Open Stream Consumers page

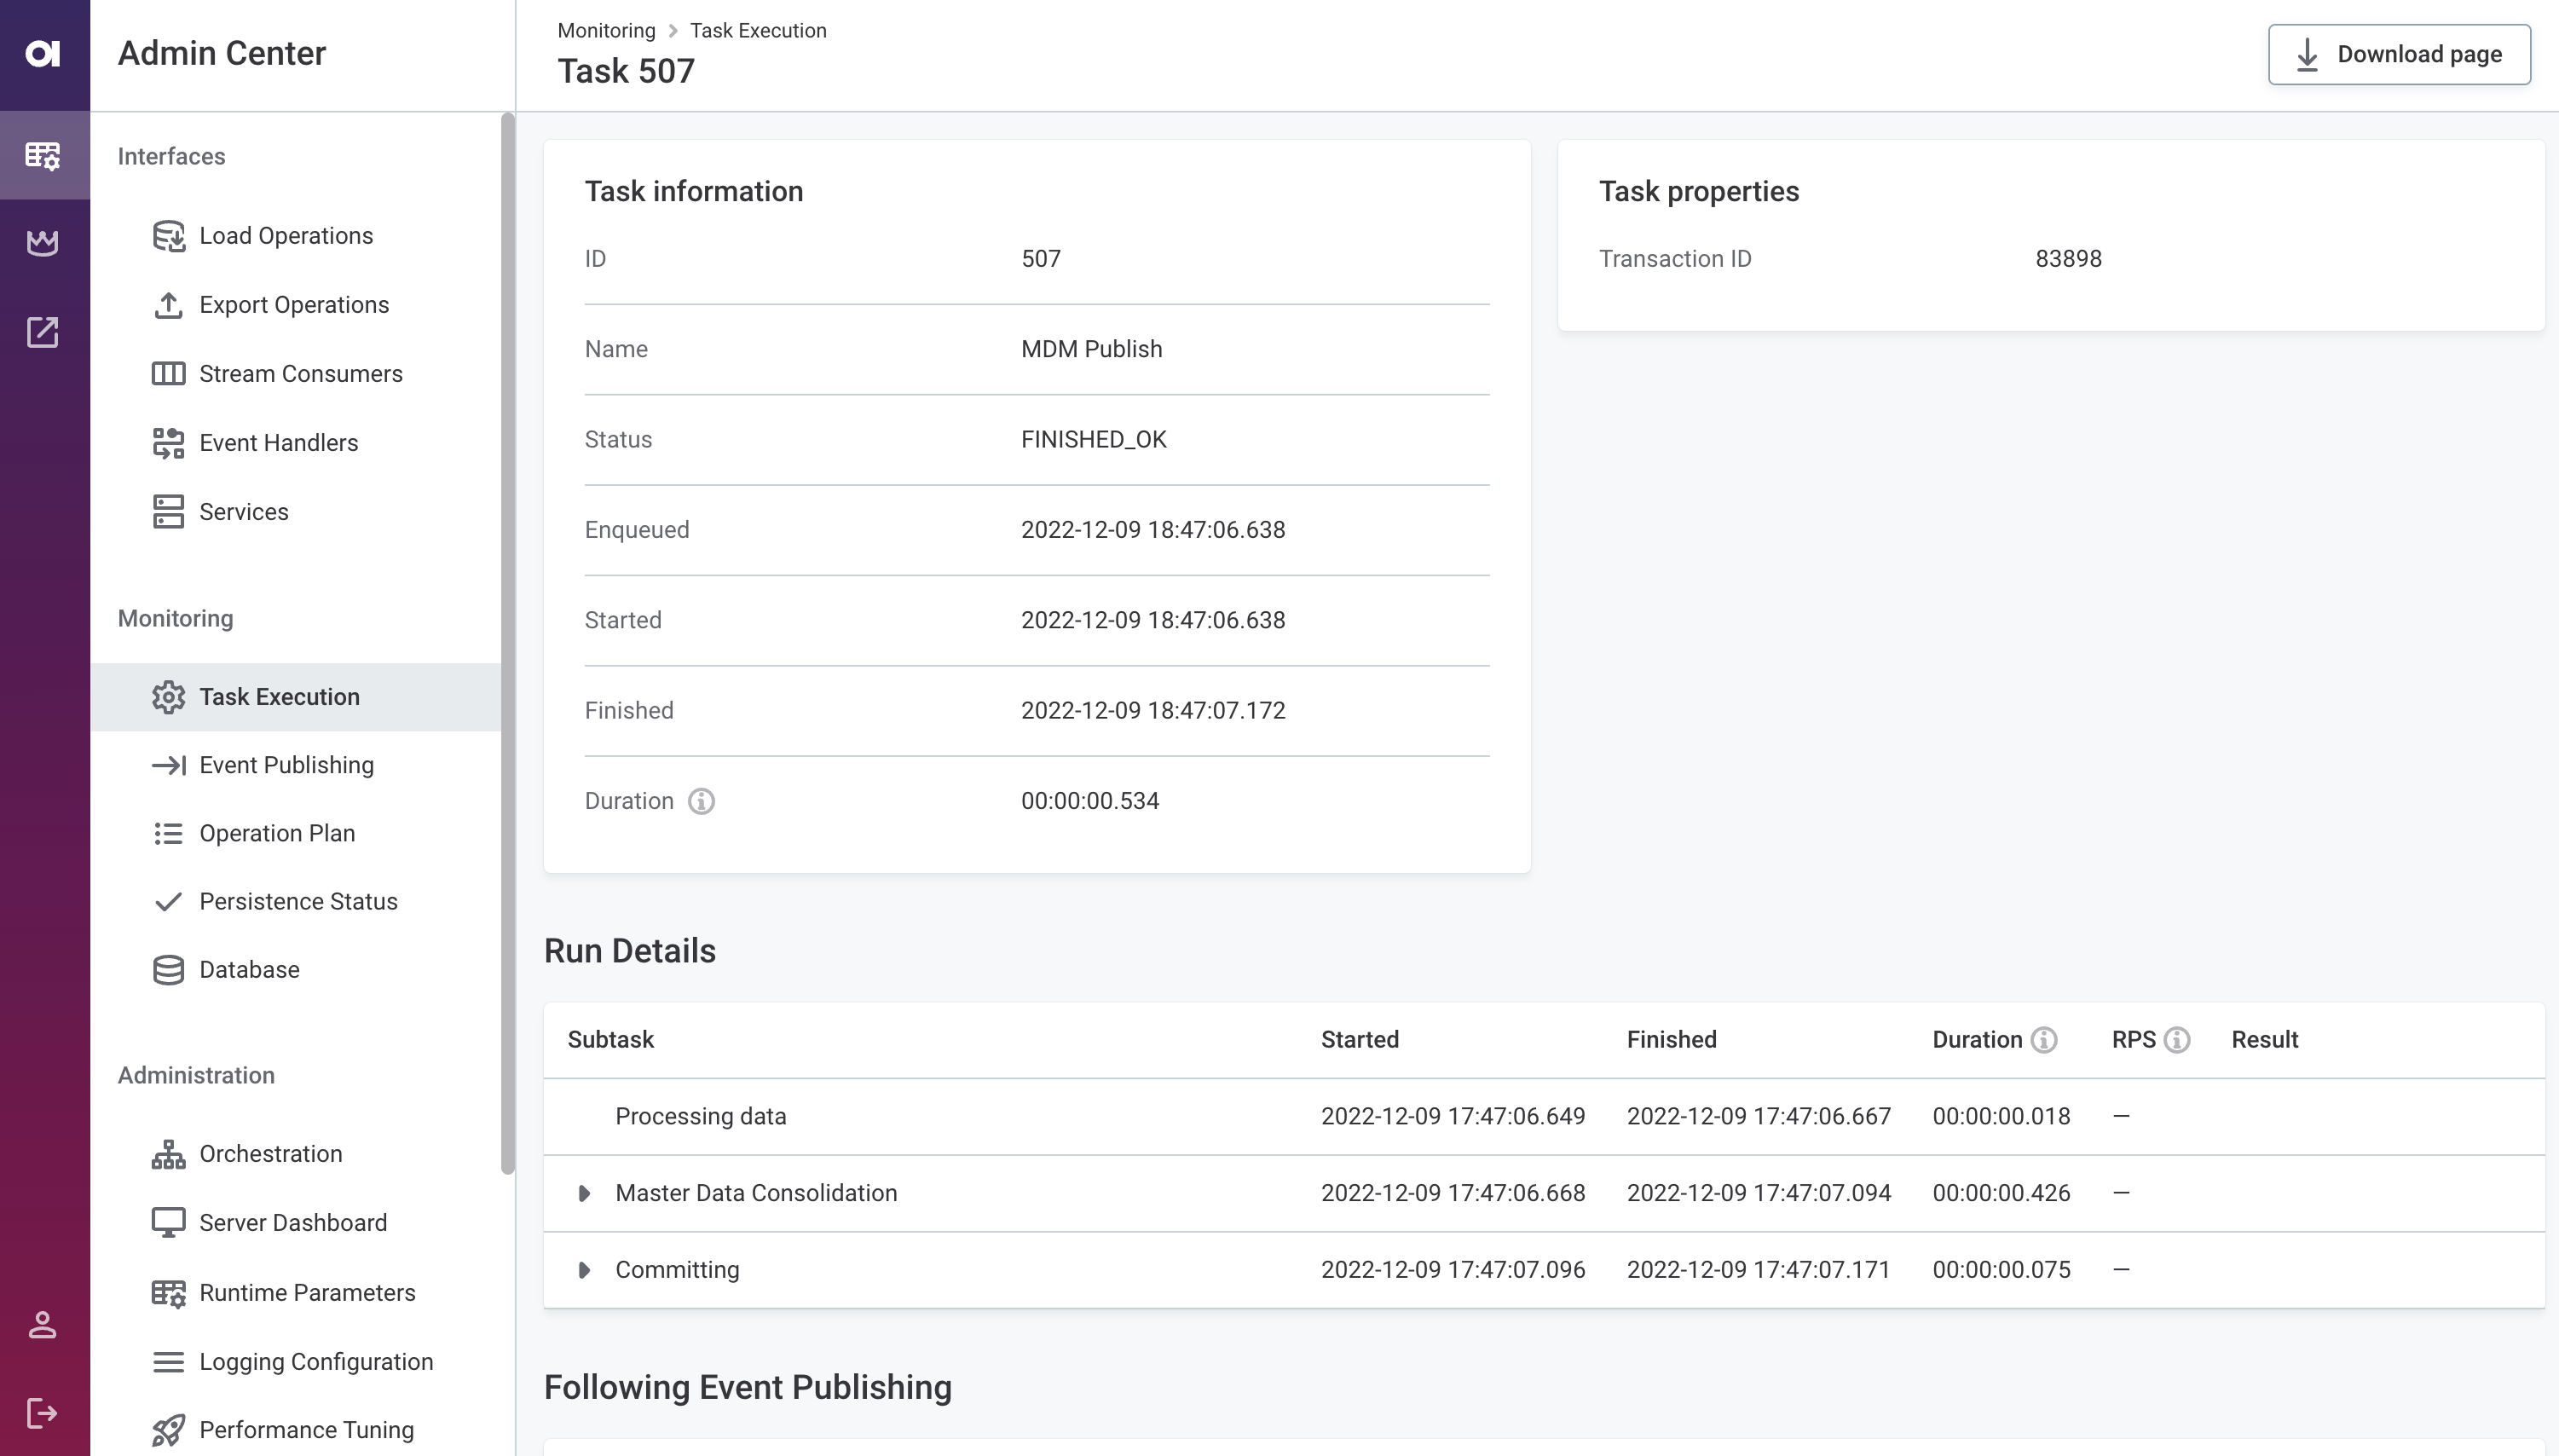[x=300, y=373]
